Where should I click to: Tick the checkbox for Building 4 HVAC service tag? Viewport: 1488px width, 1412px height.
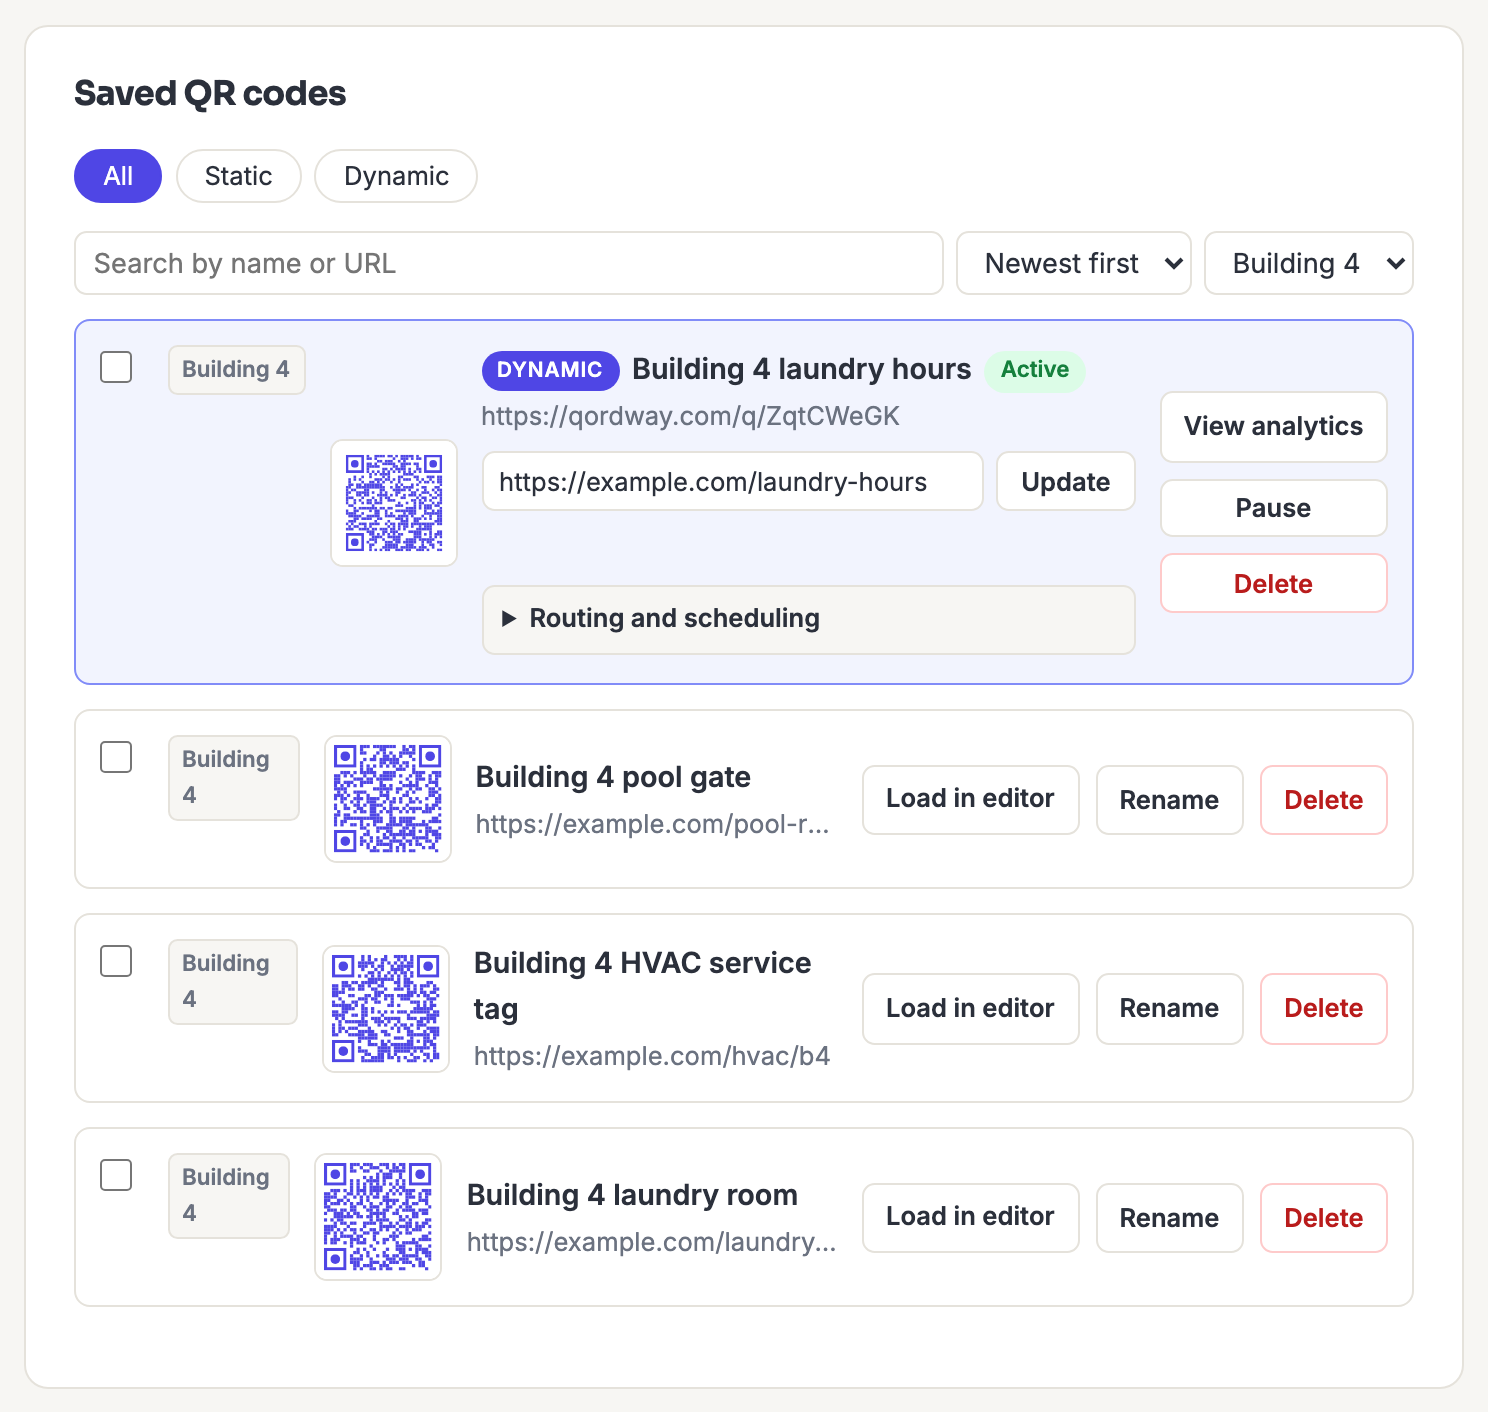click(x=116, y=961)
